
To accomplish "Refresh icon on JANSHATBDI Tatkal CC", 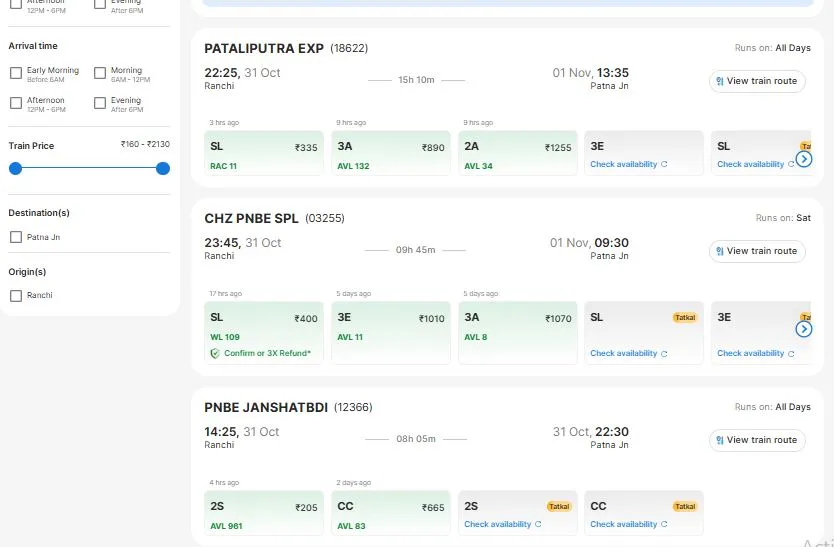I will [664, 524].
